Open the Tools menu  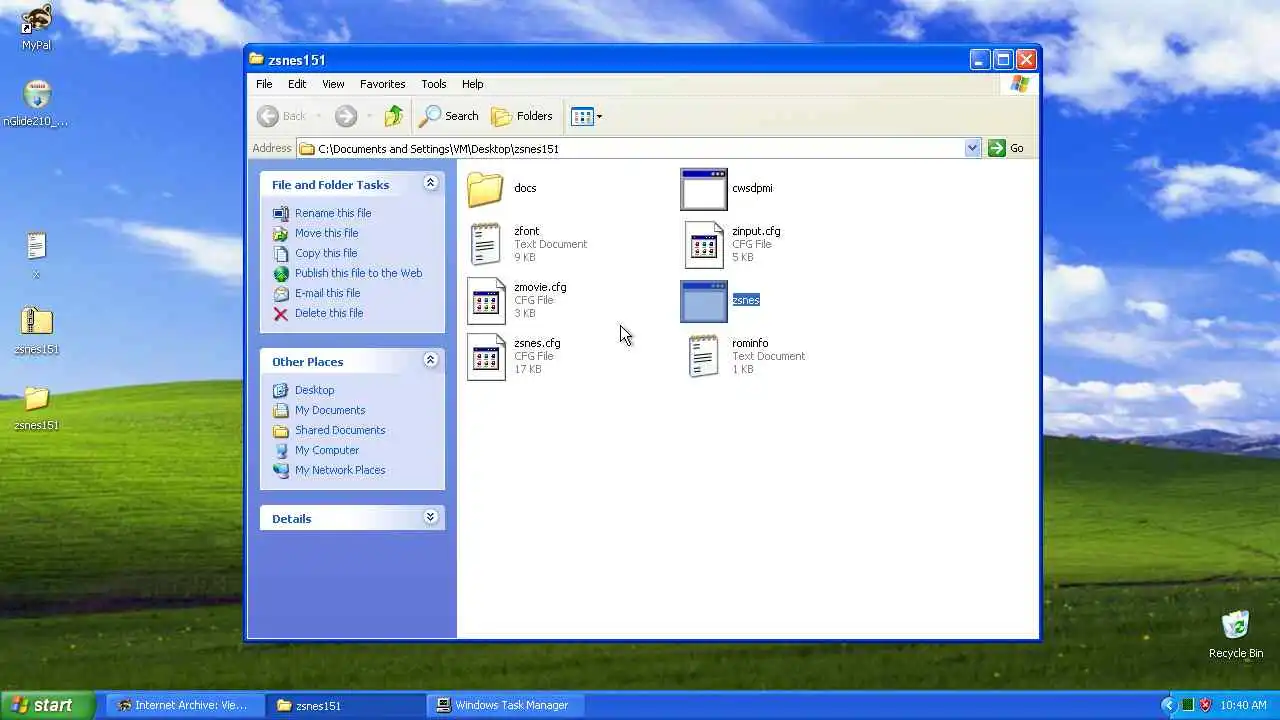pos(434,84)
